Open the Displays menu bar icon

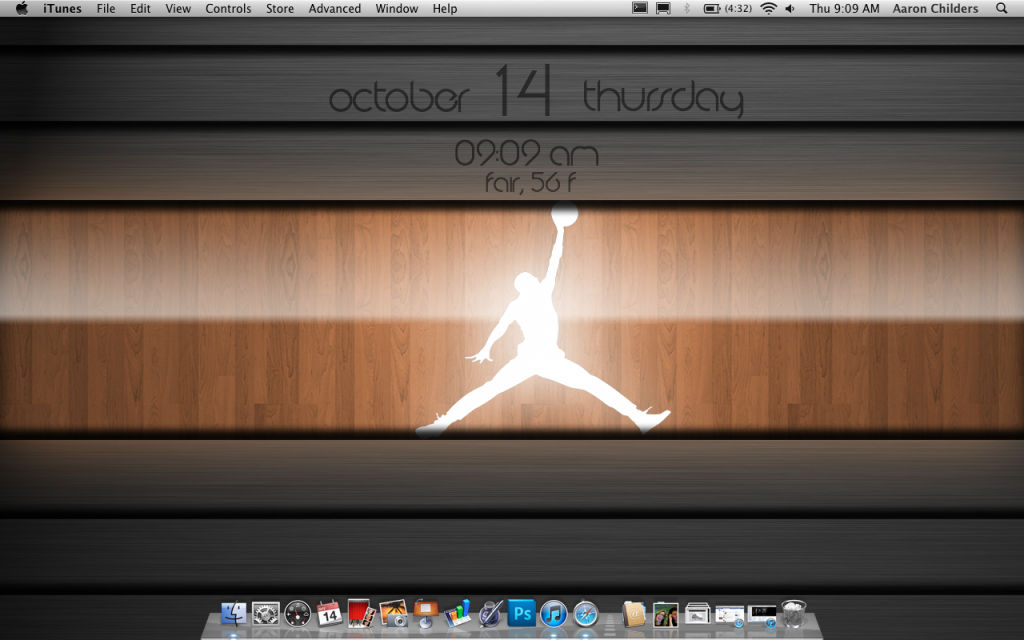664,8
